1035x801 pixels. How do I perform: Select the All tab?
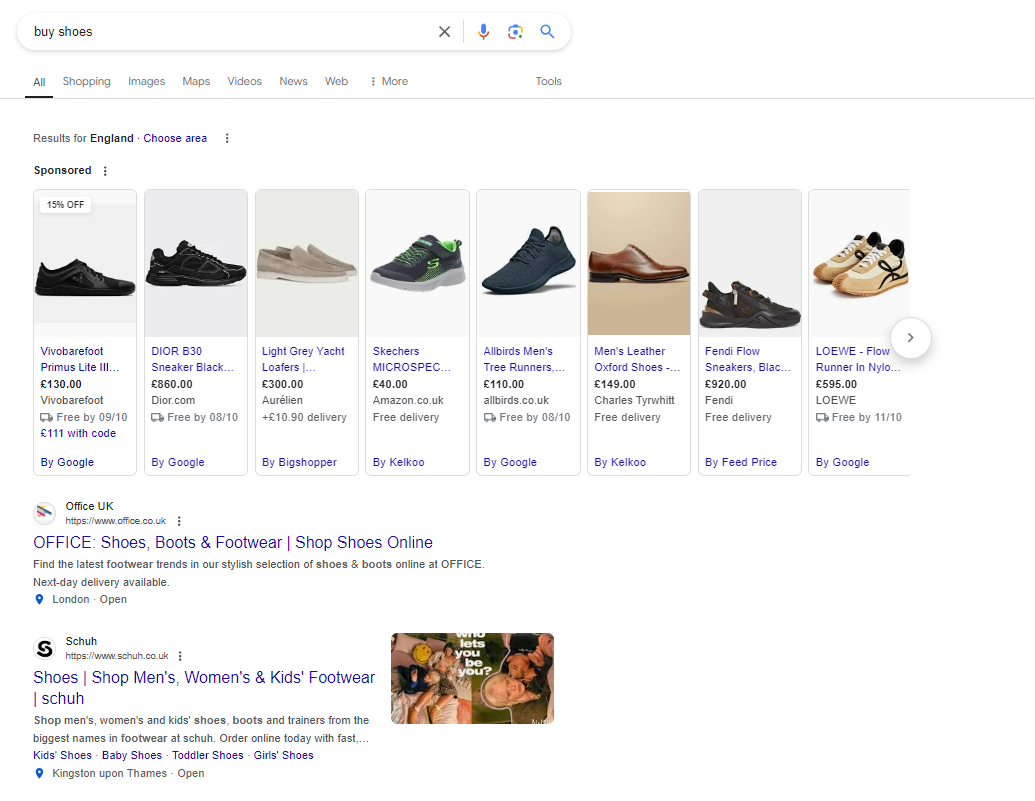click(39, 82)
